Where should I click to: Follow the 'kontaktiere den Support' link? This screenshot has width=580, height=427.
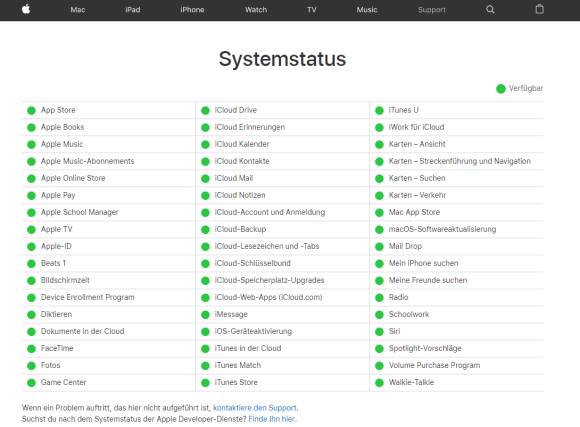pos(255,408)
